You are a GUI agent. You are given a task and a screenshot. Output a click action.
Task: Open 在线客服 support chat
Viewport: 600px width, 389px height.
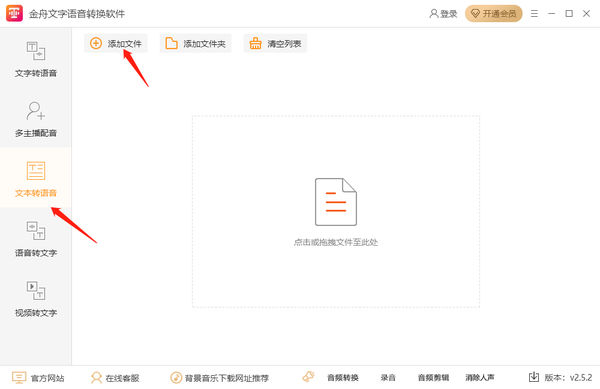pyautogui.click(x=115, y=378)
